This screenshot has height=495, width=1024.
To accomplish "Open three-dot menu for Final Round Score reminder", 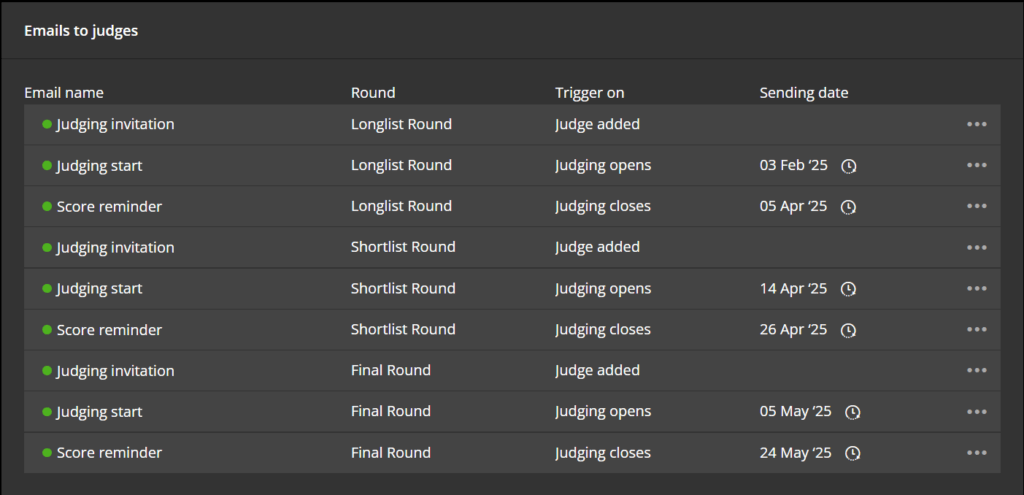I will 976,453.
